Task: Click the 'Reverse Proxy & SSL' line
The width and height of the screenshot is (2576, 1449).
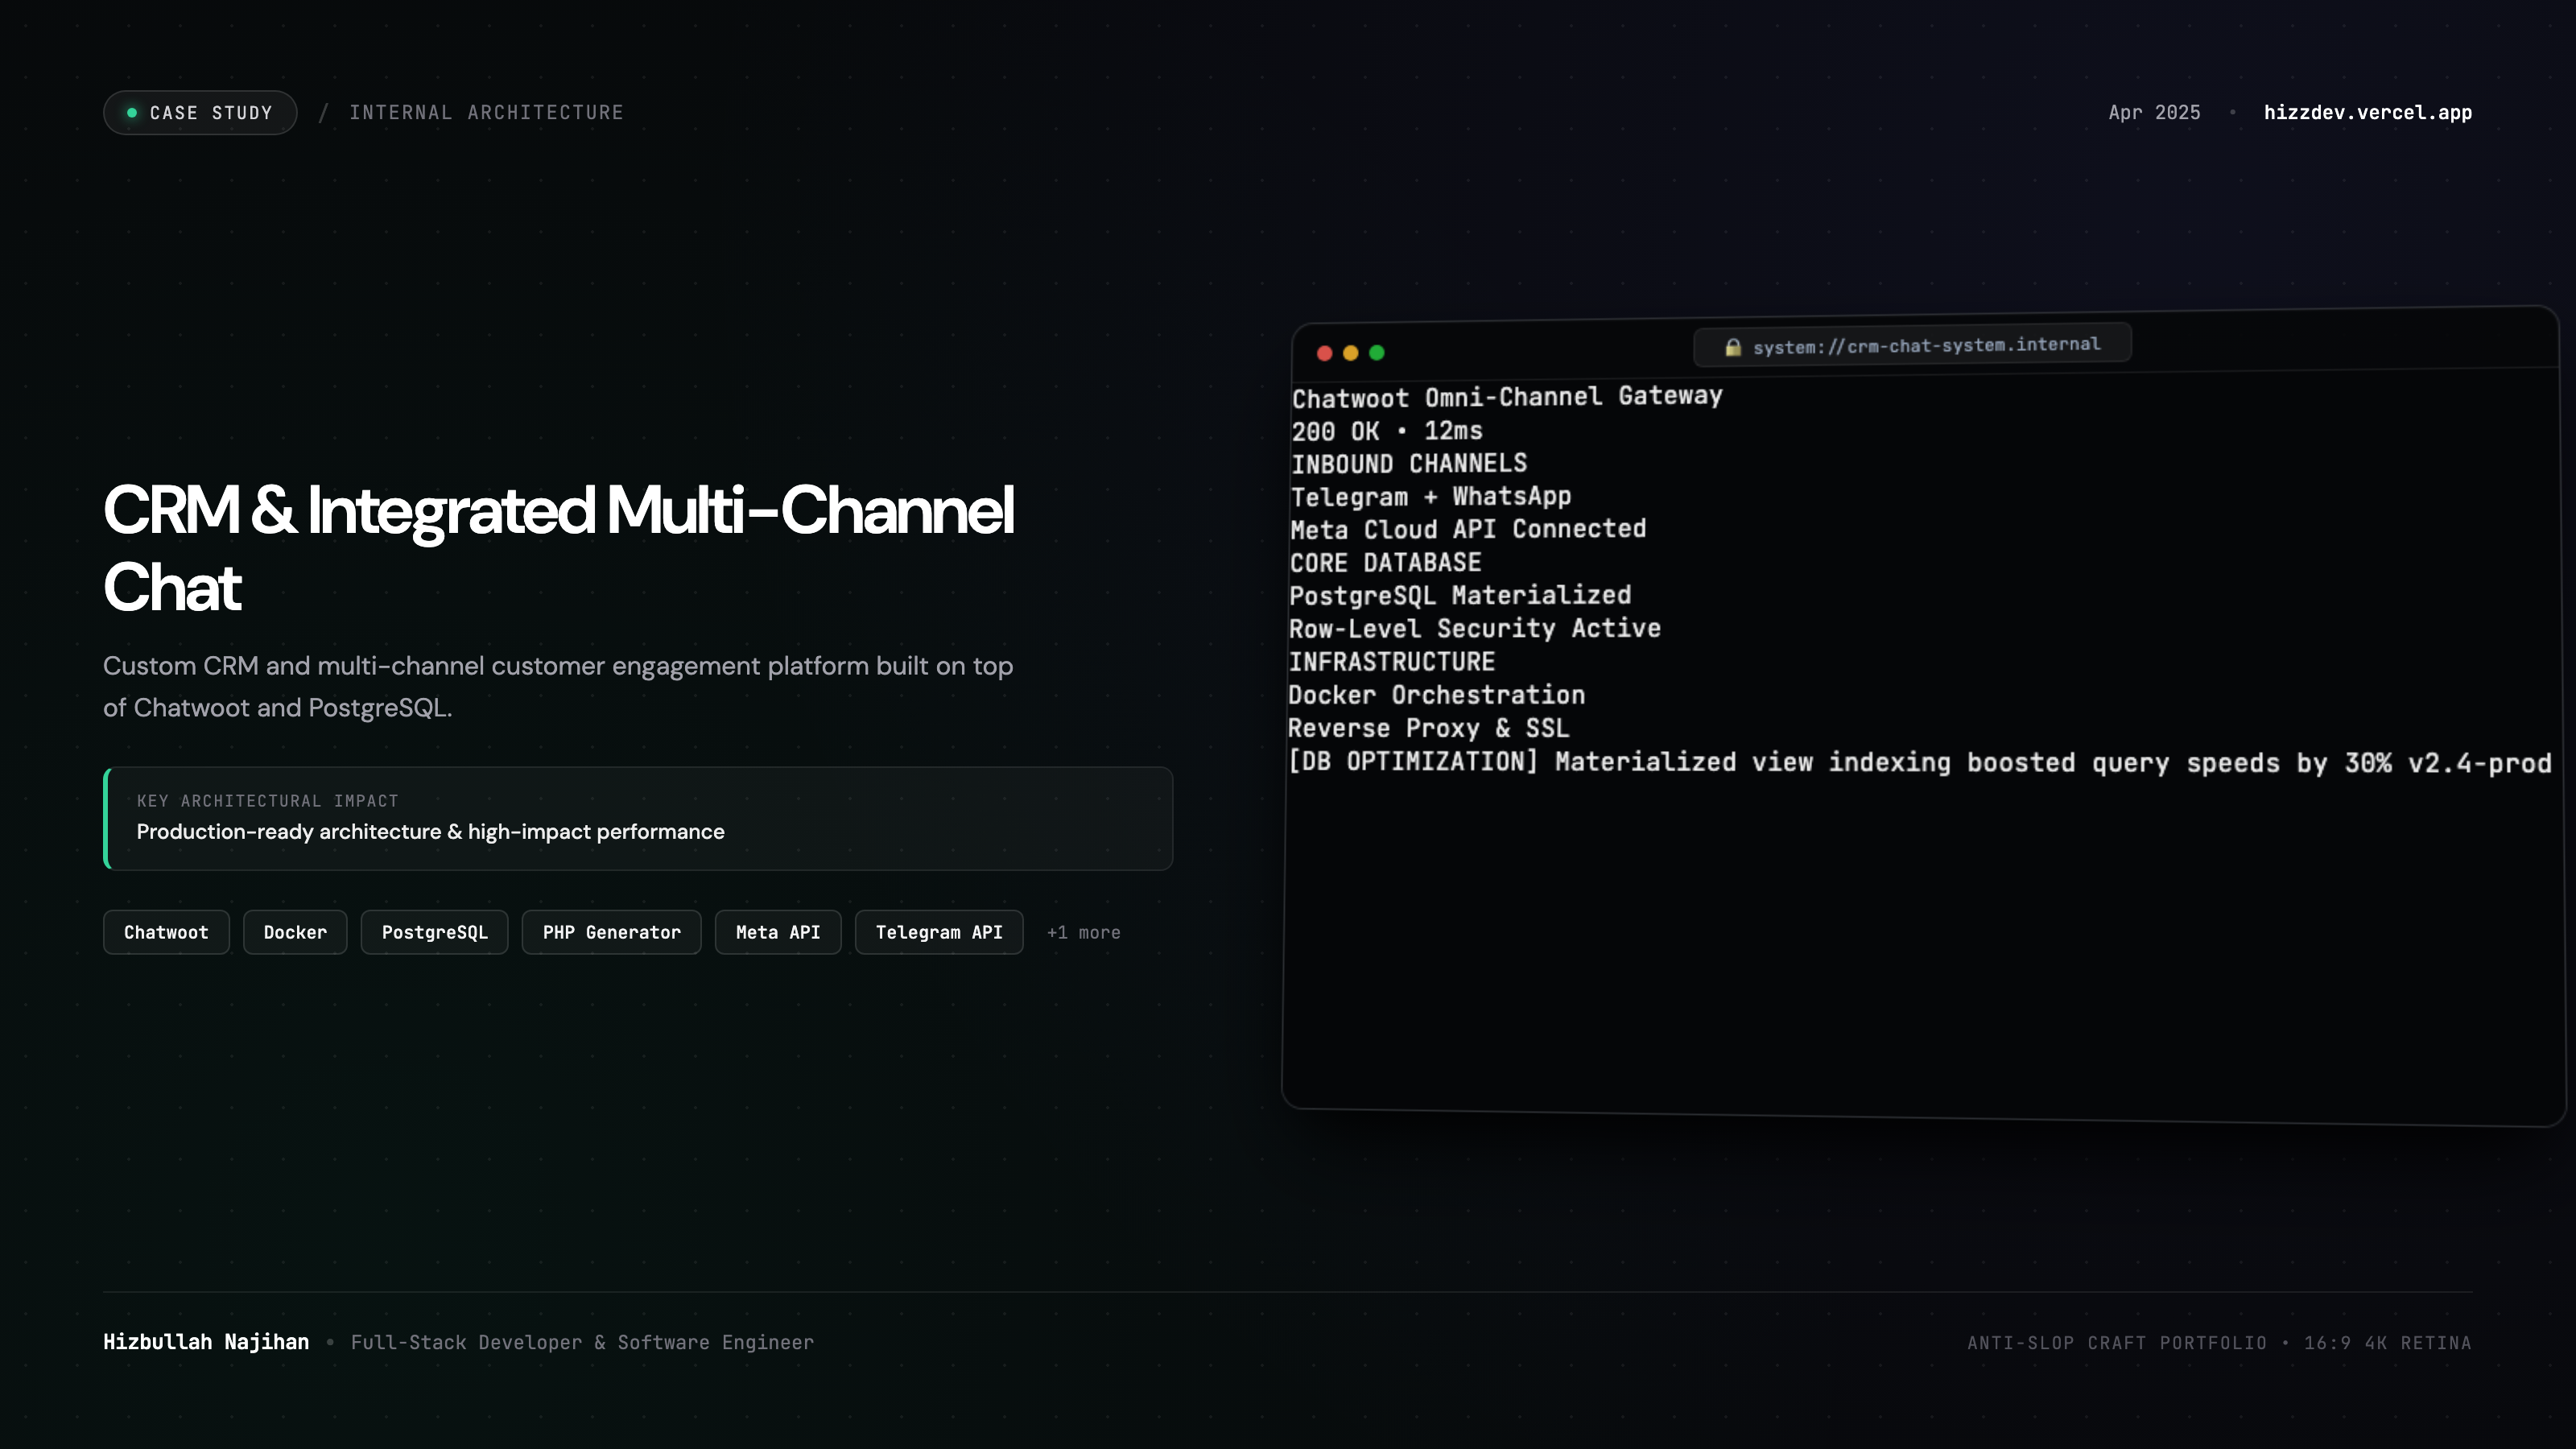Action: [1428, 728]
